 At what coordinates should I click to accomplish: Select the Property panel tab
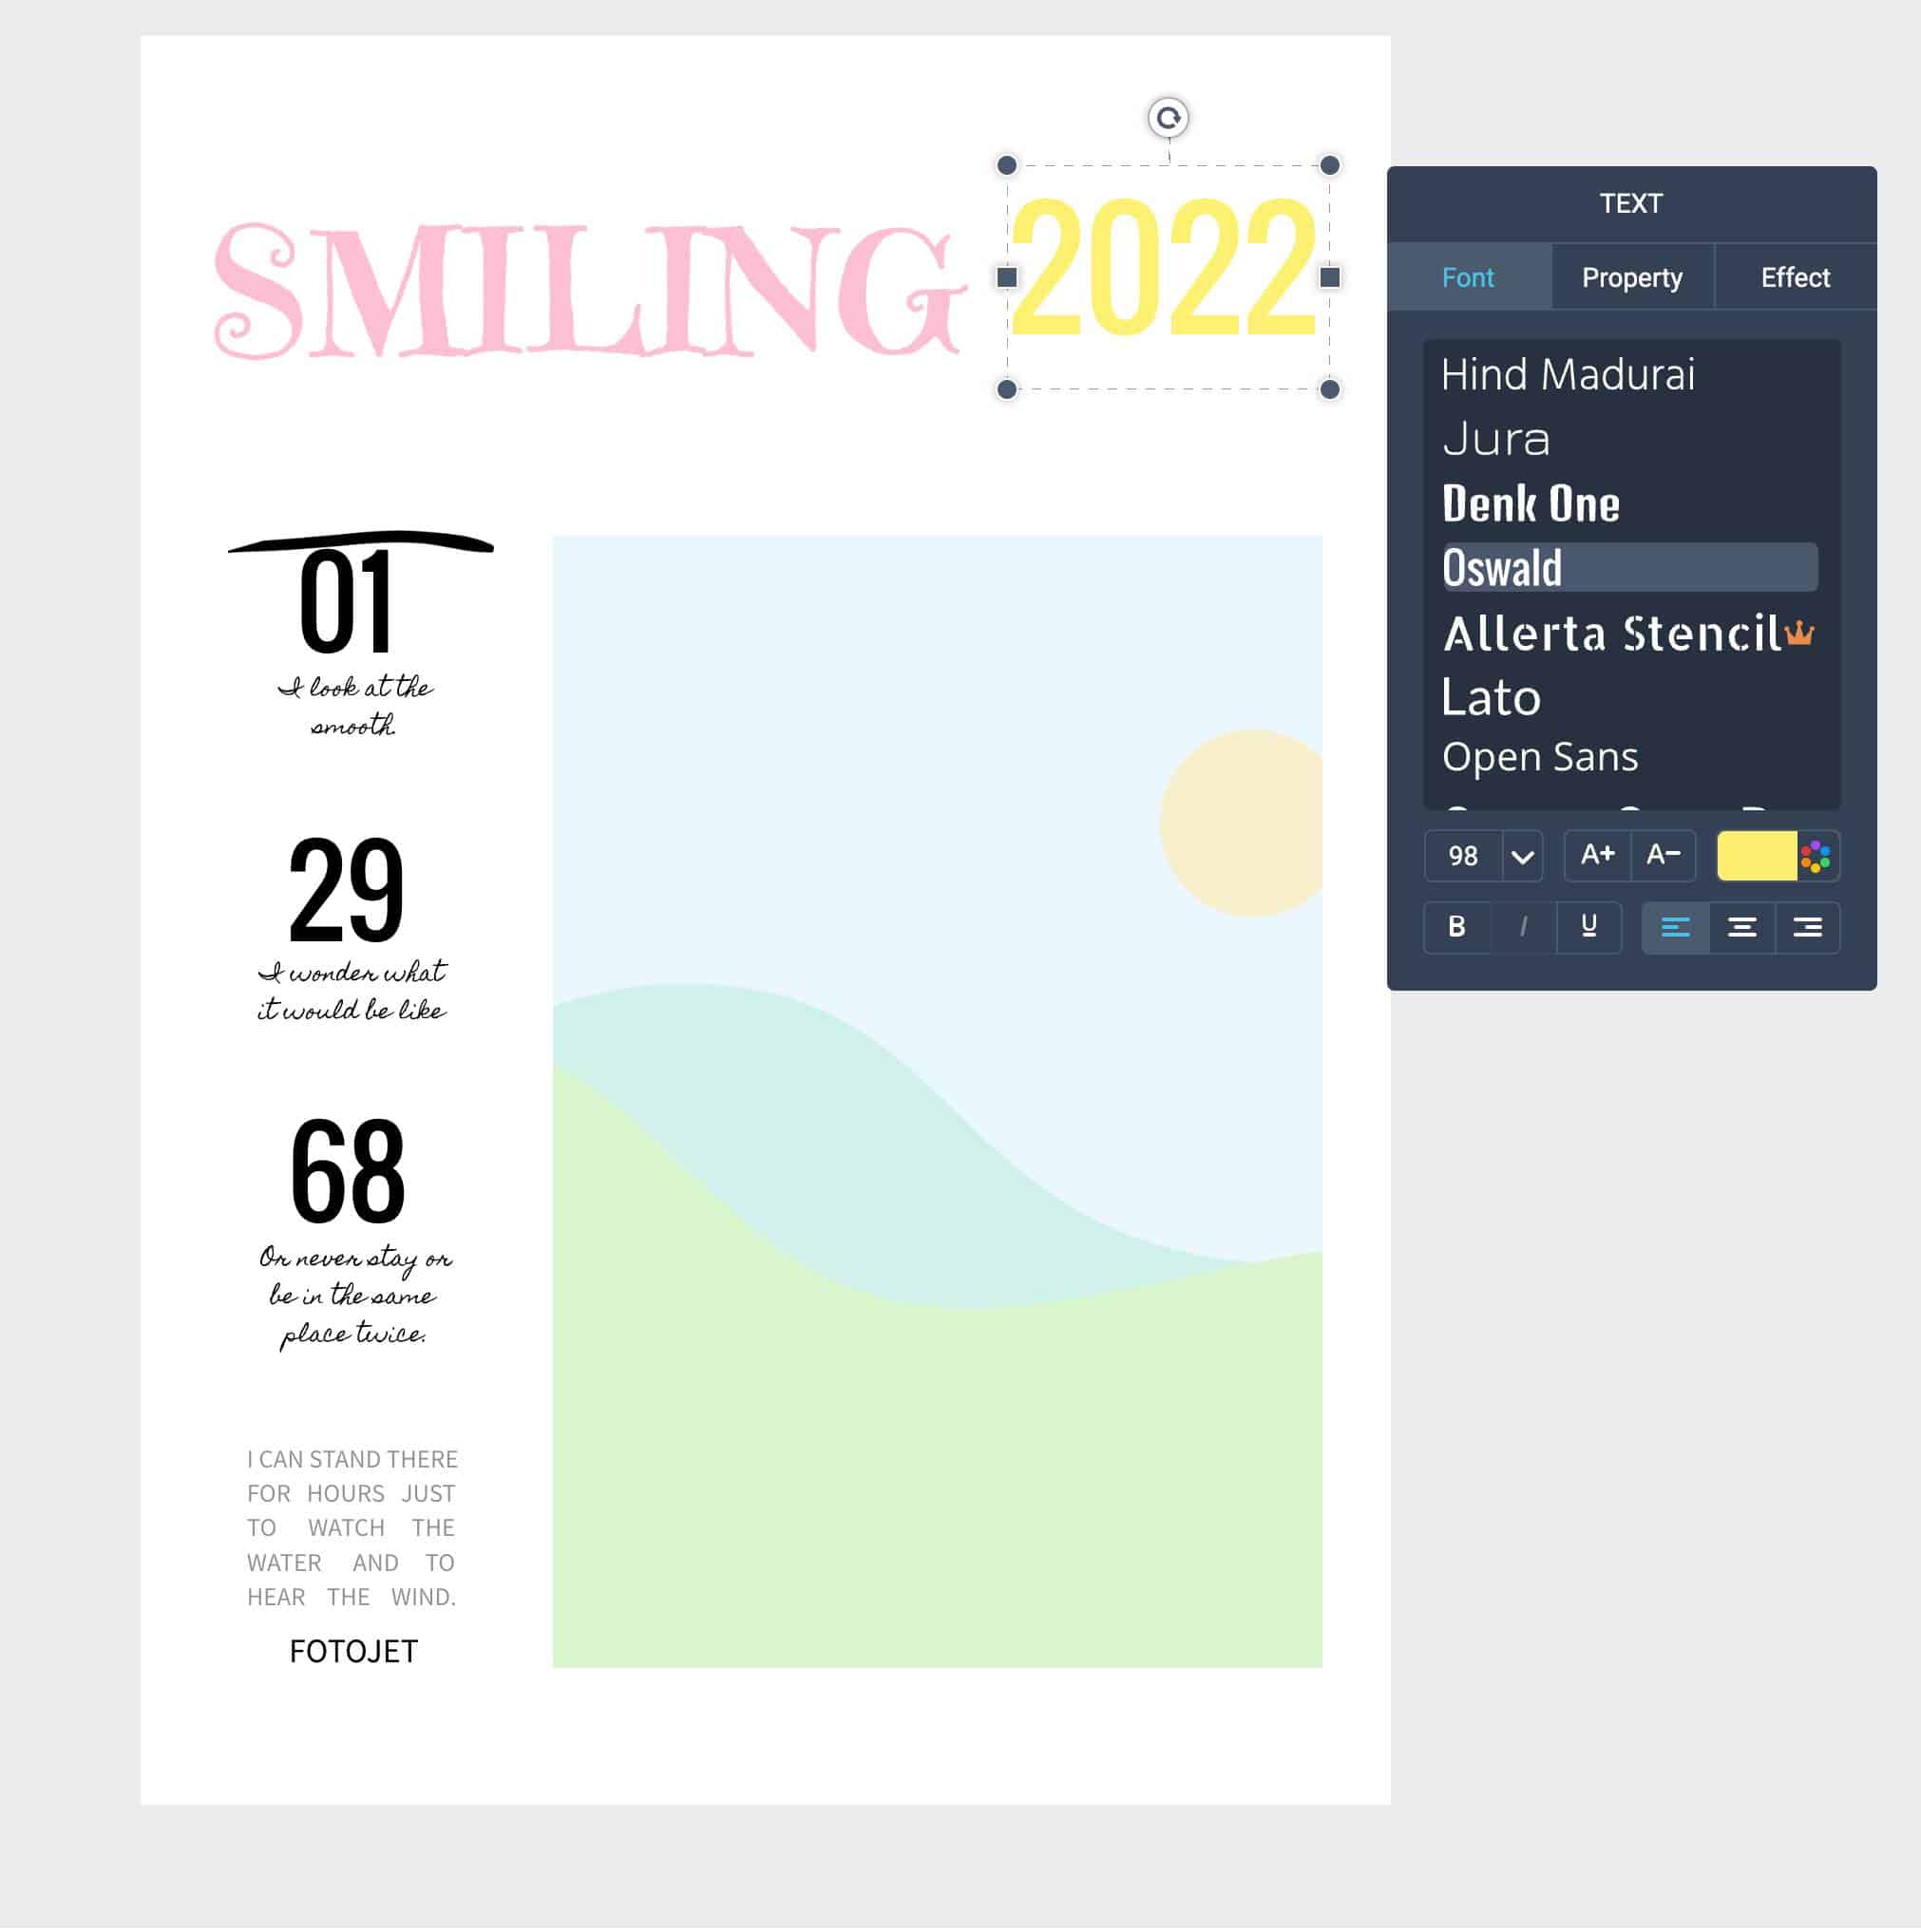[1634, 276]
